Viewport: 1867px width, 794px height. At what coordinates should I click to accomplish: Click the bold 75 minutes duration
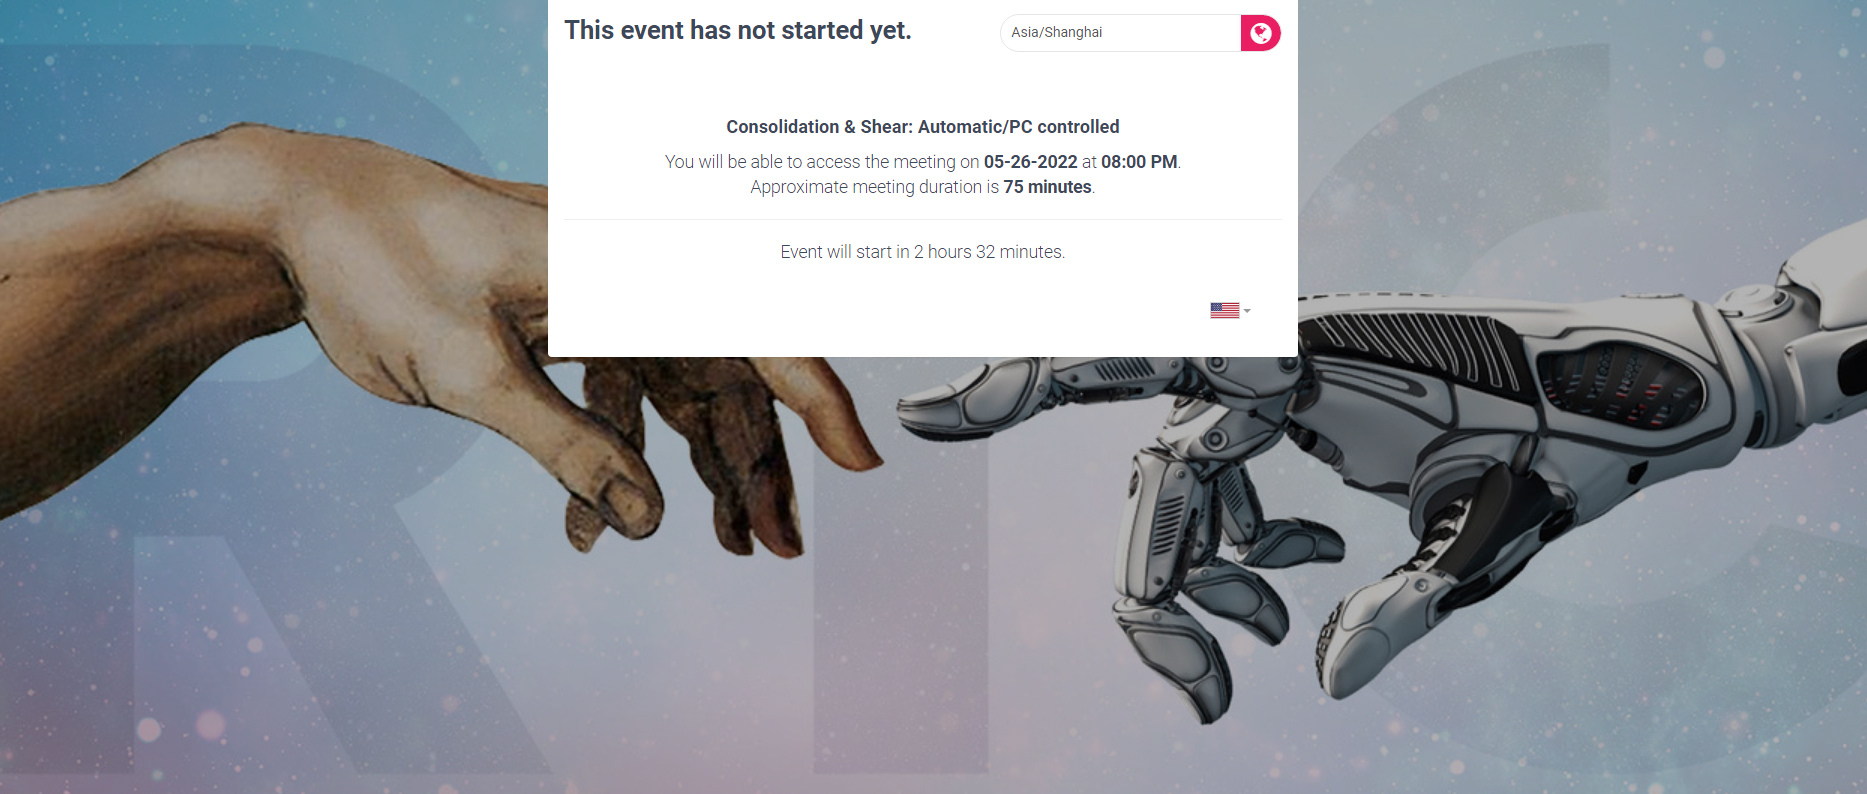(x=1047, y=187)
